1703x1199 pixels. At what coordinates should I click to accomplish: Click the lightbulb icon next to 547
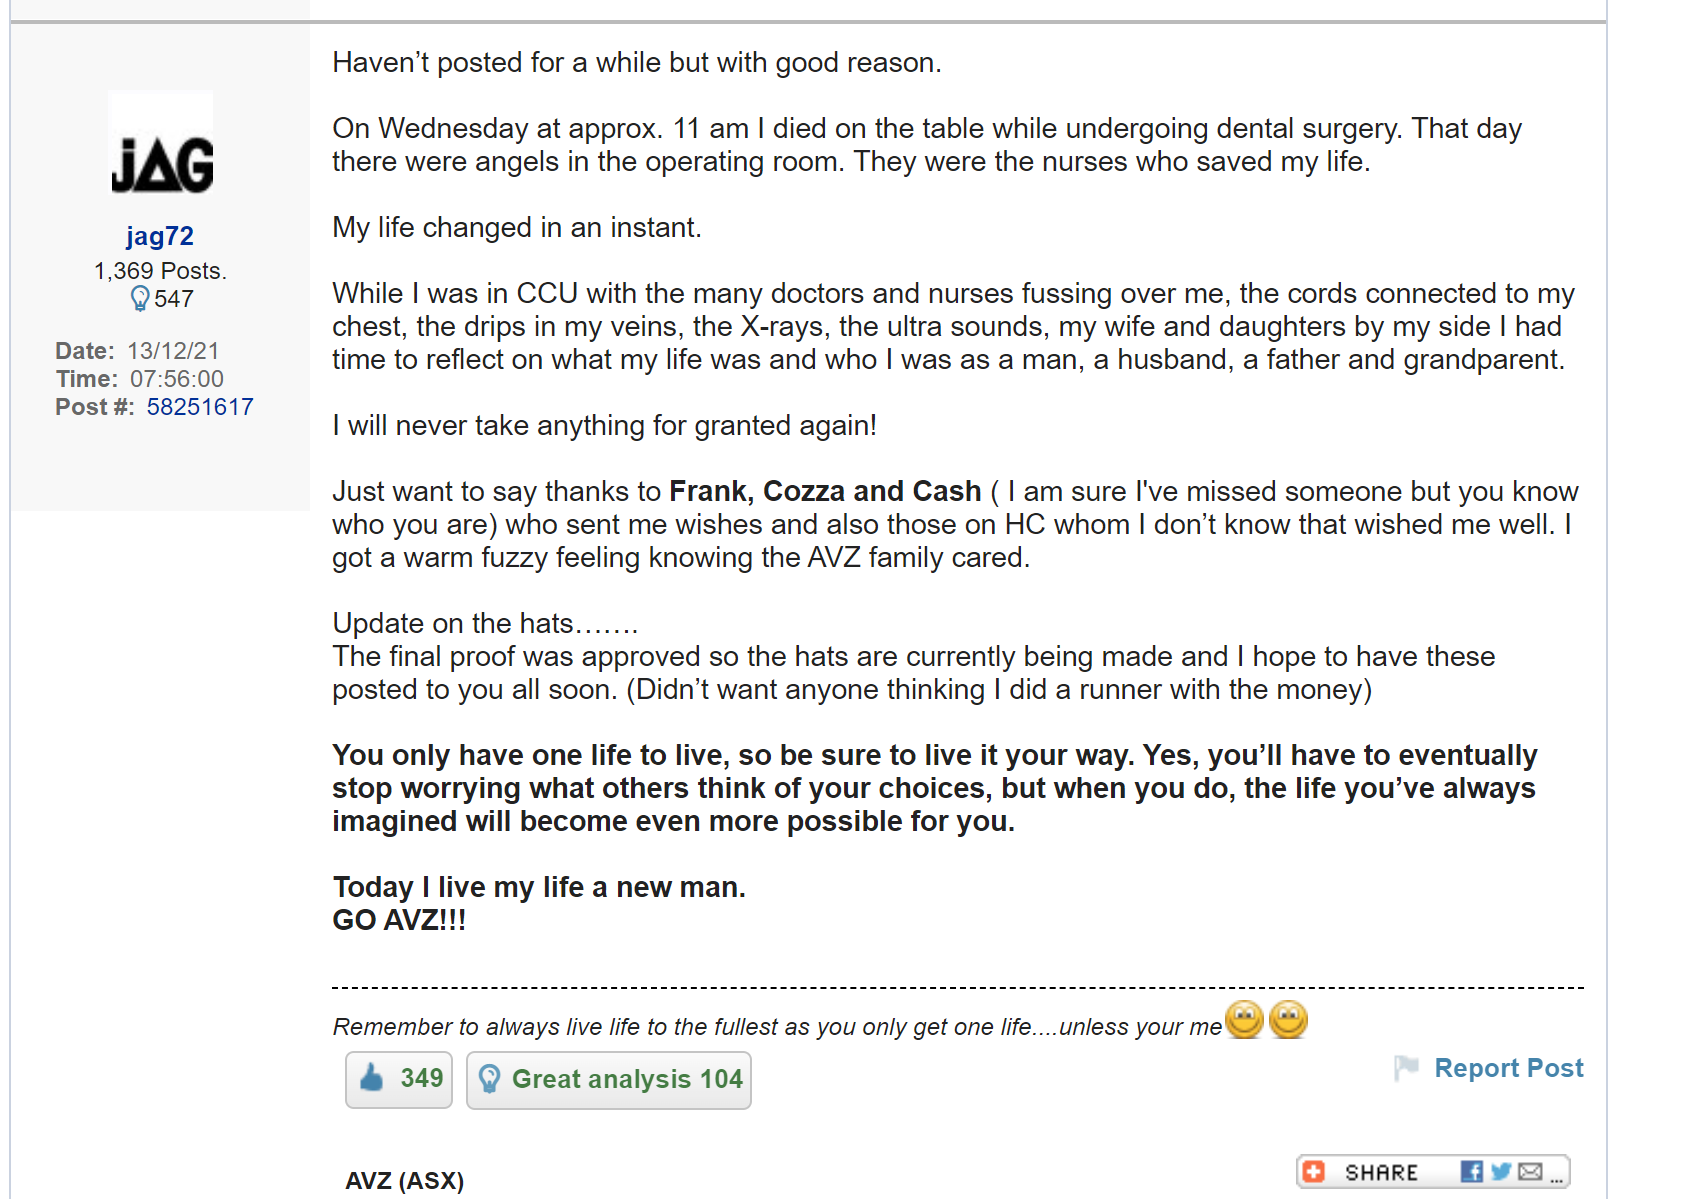[140, 299]
